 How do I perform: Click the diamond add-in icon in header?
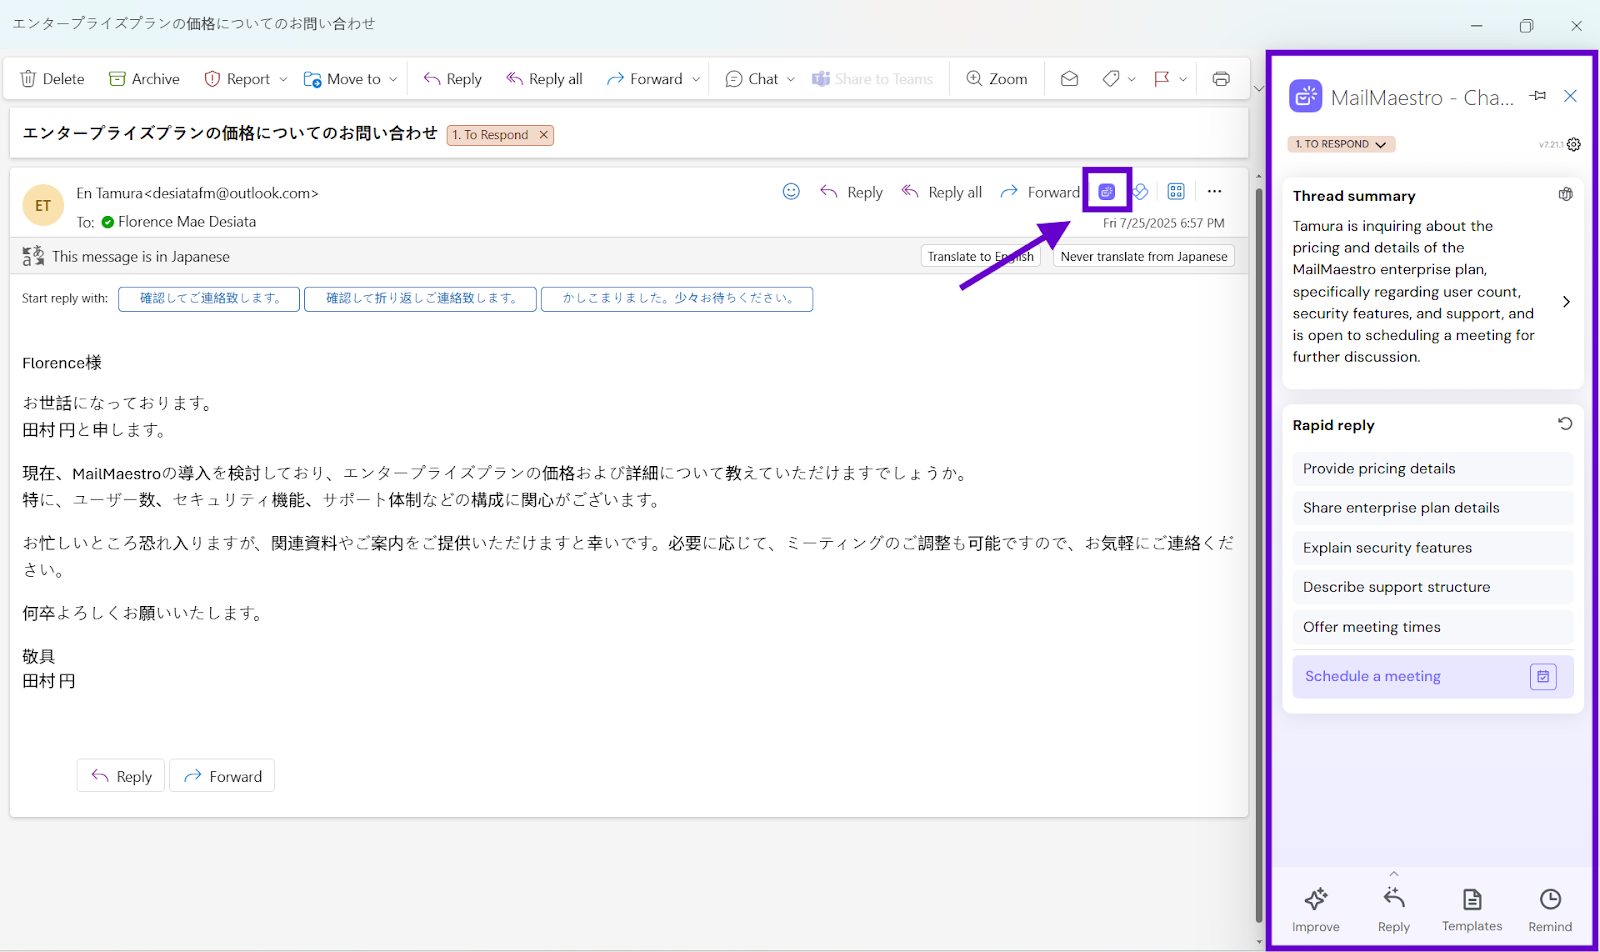[x=1141, y=192]
